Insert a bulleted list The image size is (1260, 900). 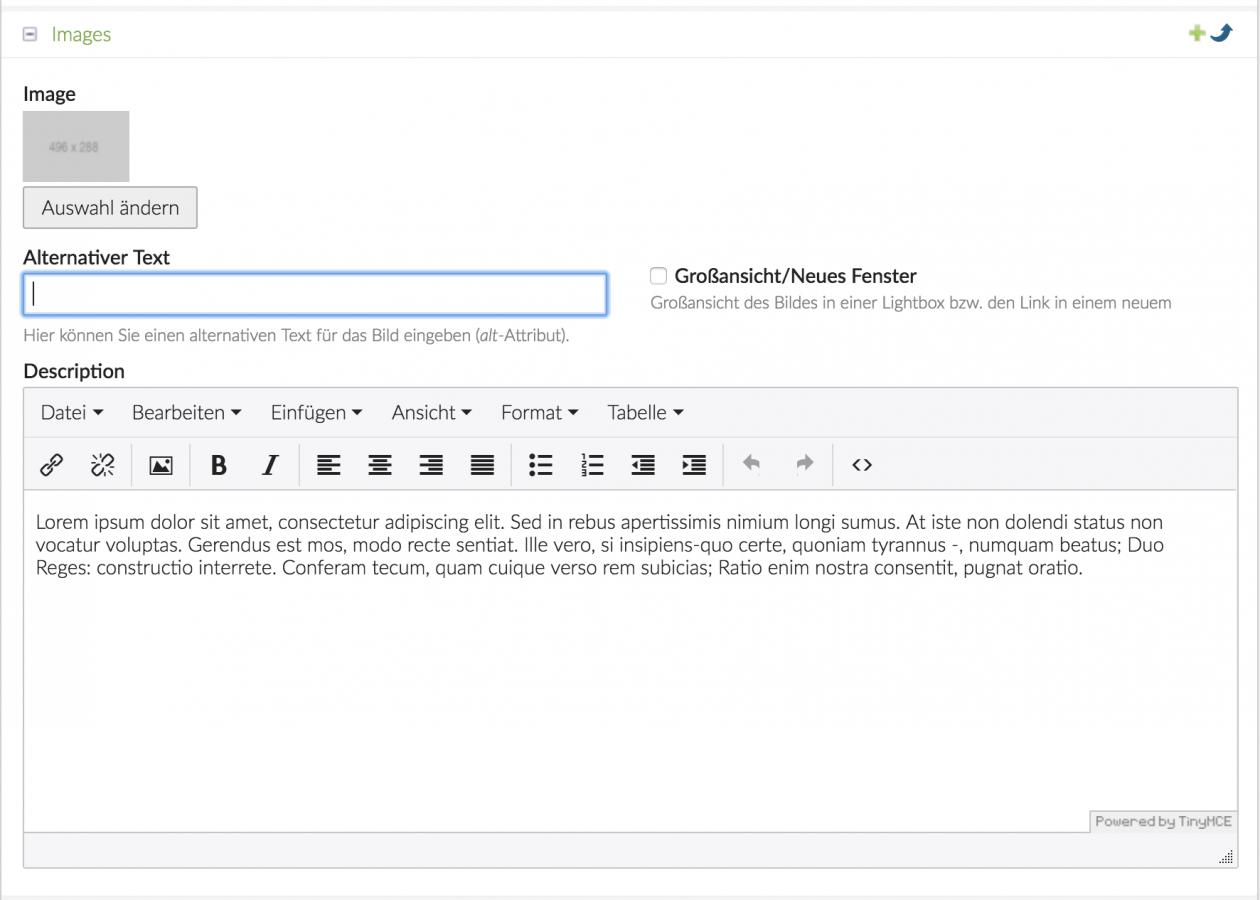pyautogui.click(x=541, y=464)
